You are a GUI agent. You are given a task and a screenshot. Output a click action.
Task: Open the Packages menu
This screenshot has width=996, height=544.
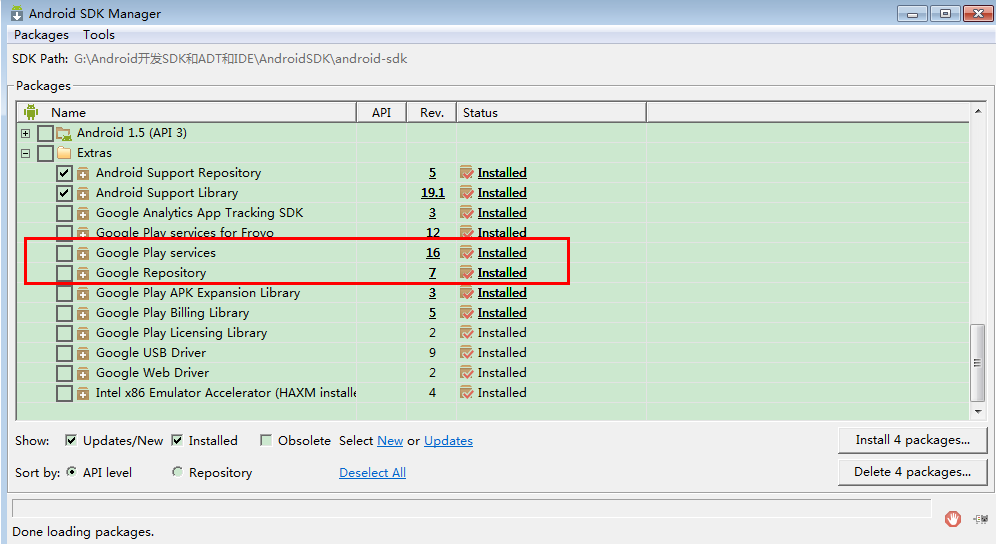point(41,35)
